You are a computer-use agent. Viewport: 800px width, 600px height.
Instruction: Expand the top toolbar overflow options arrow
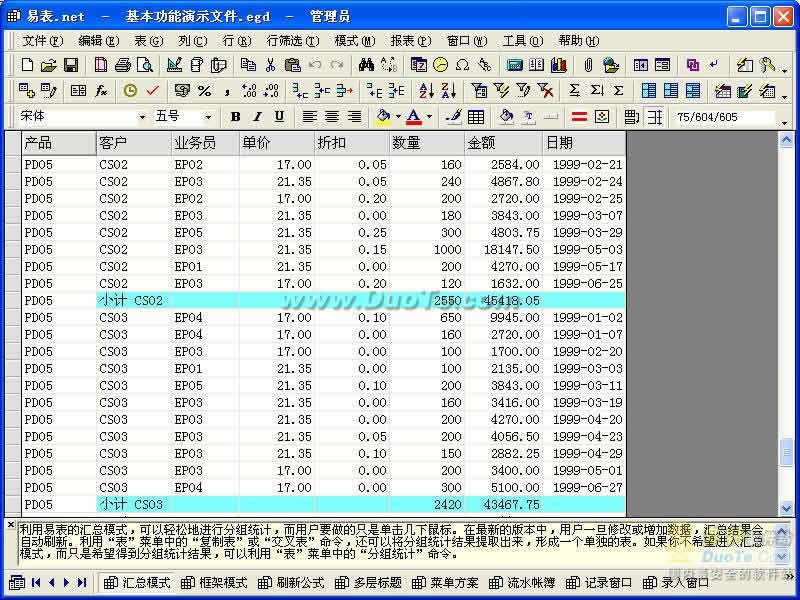[785, 69]
